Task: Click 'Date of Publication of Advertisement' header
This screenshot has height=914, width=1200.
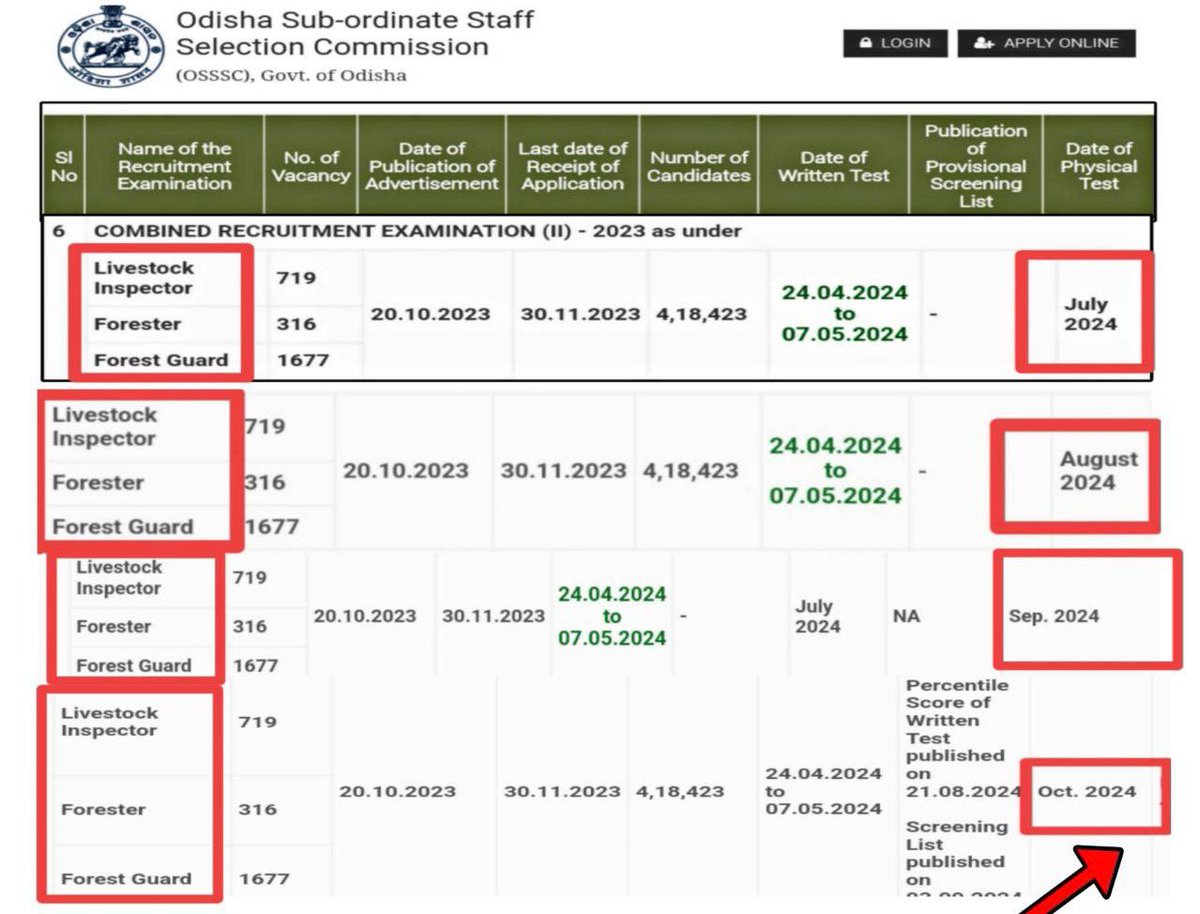Action: 432,166
